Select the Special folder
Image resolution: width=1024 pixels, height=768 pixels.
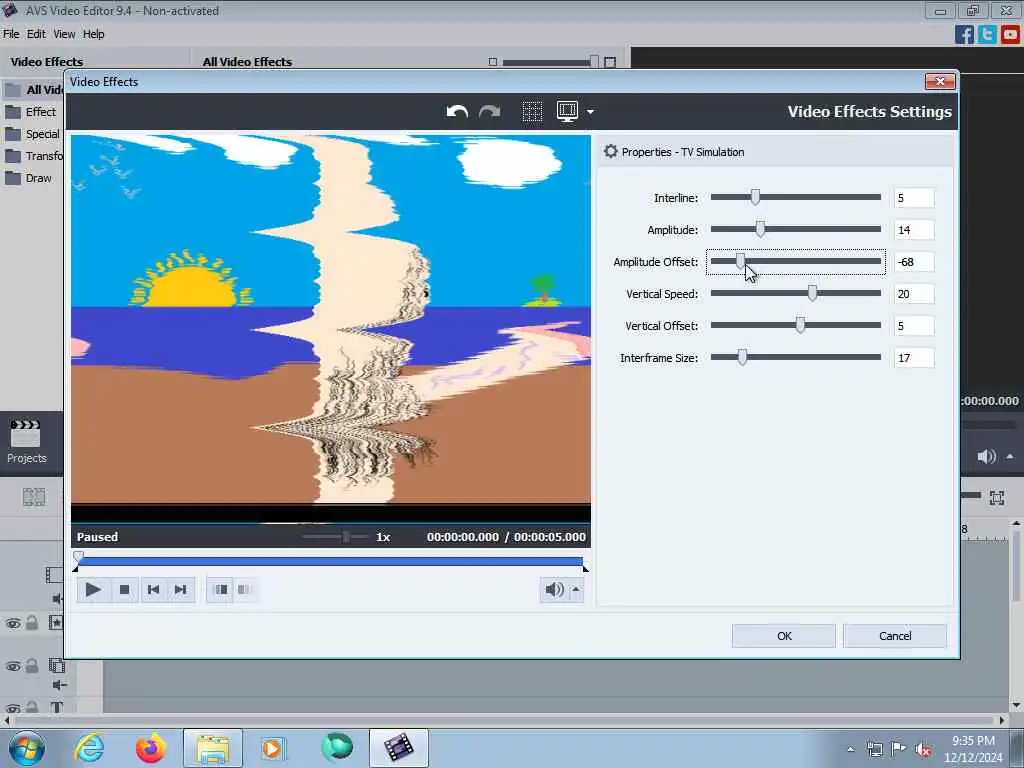[33, 134]
